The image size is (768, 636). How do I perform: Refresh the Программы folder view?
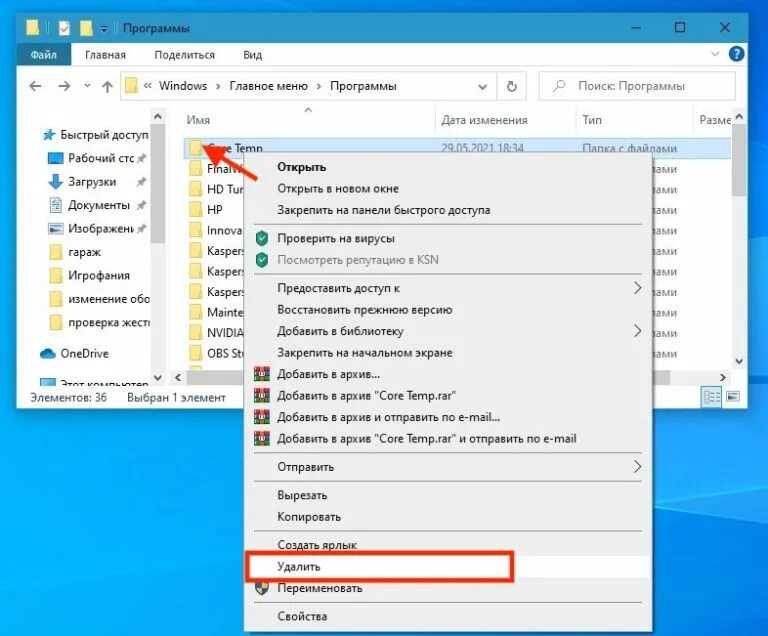[512, 86]
